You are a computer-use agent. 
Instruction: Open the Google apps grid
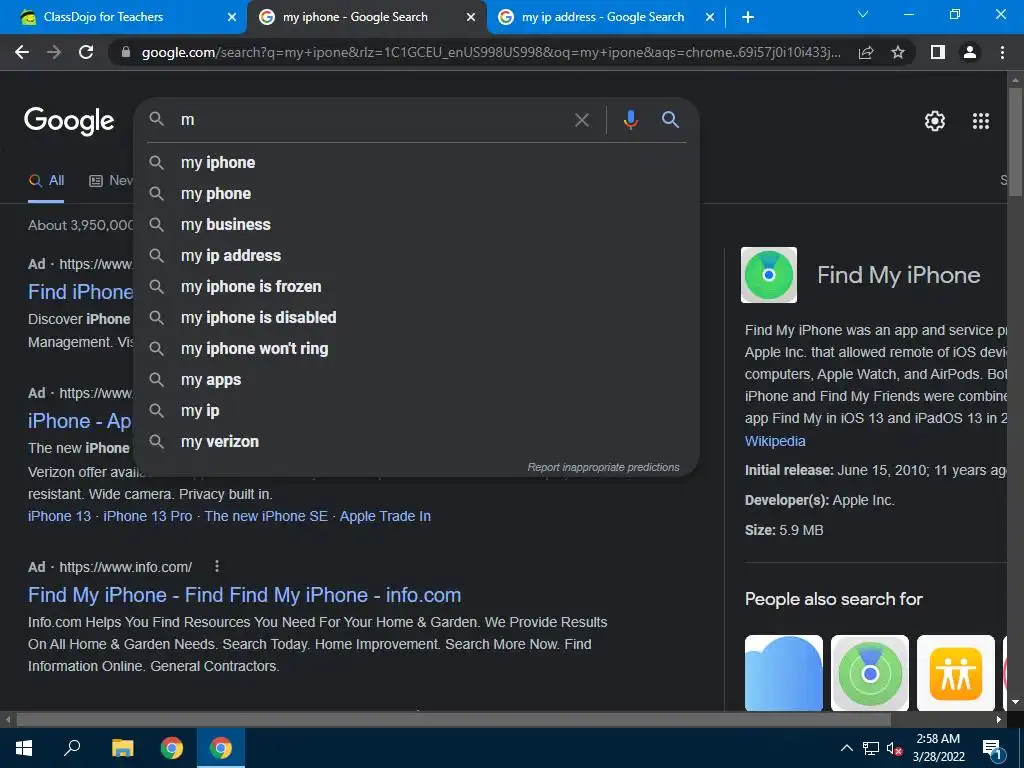click(981, 121)
